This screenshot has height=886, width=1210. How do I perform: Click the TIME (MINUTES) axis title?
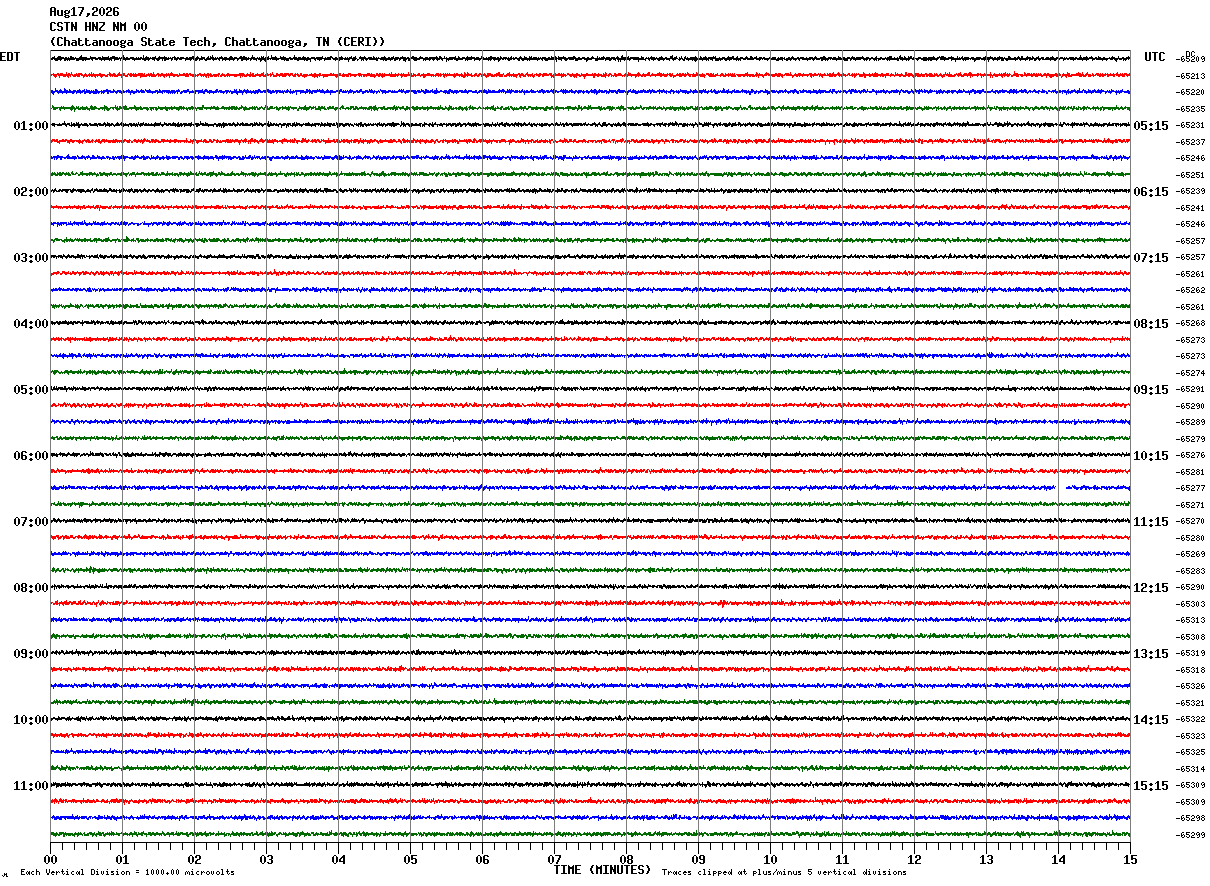(x=602, y=870)
